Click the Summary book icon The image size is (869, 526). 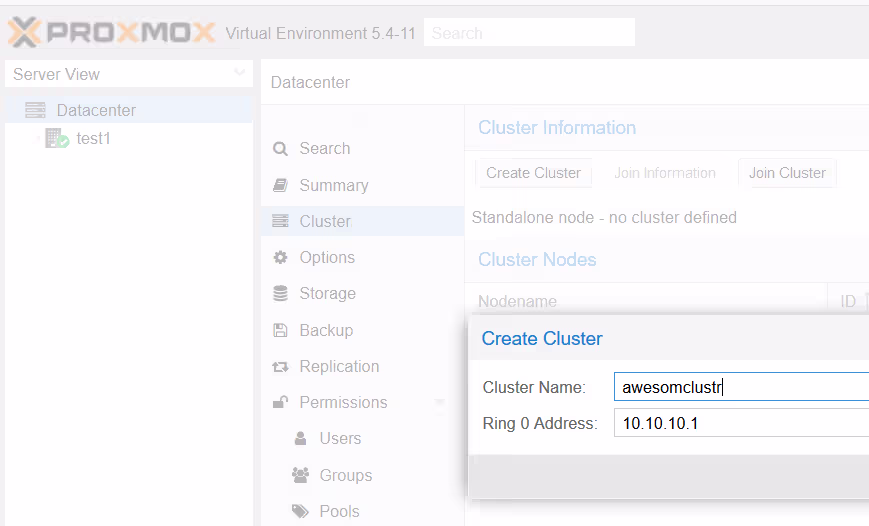coord(281,185)
